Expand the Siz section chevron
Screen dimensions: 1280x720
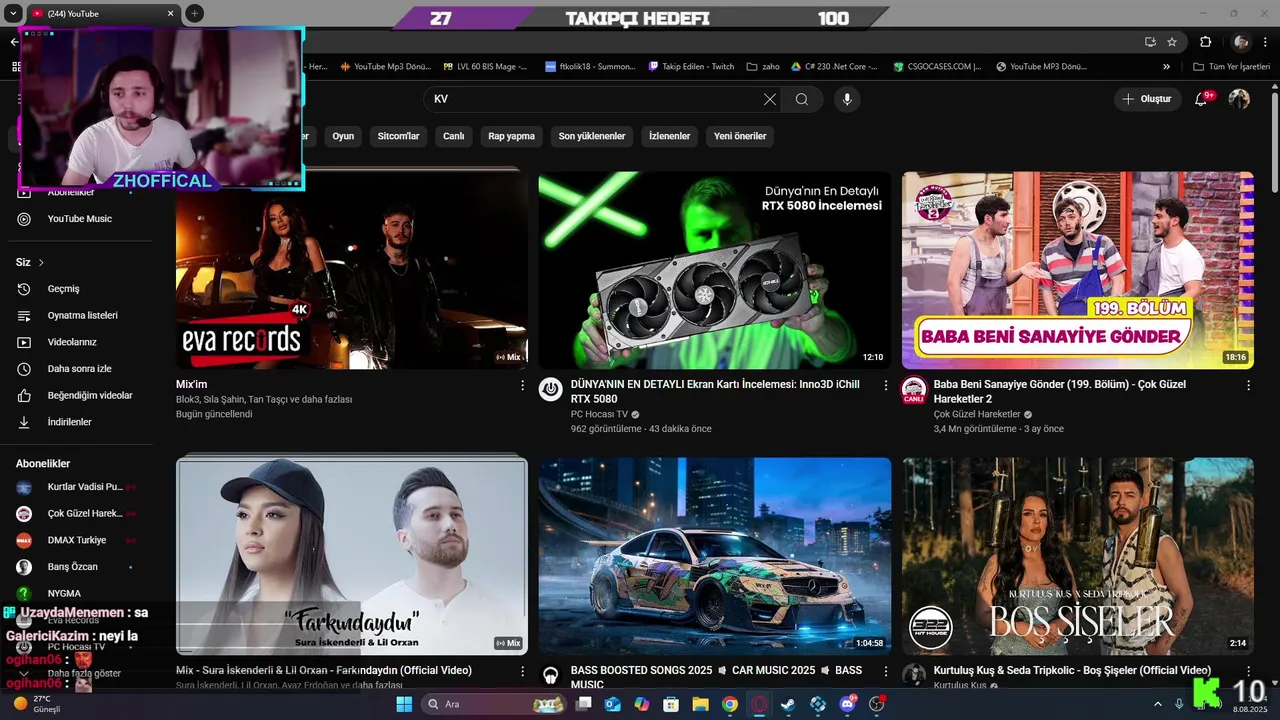pyautogui.click(x=41, y=262)
